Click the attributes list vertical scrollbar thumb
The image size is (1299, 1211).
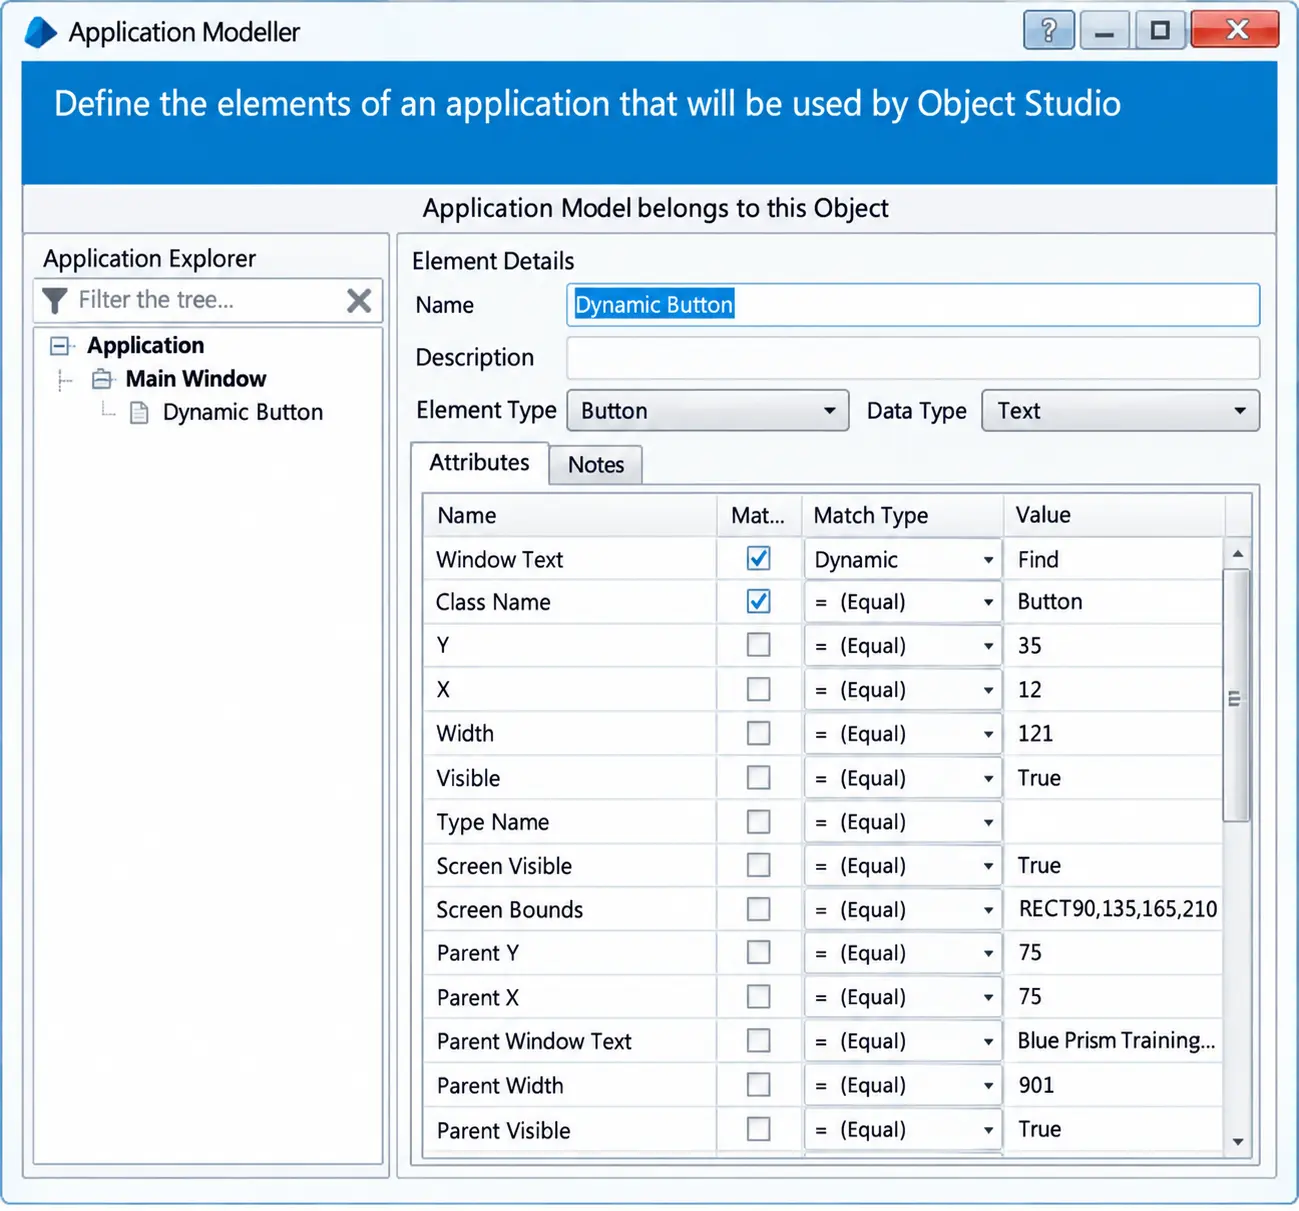pos(1236,696)
